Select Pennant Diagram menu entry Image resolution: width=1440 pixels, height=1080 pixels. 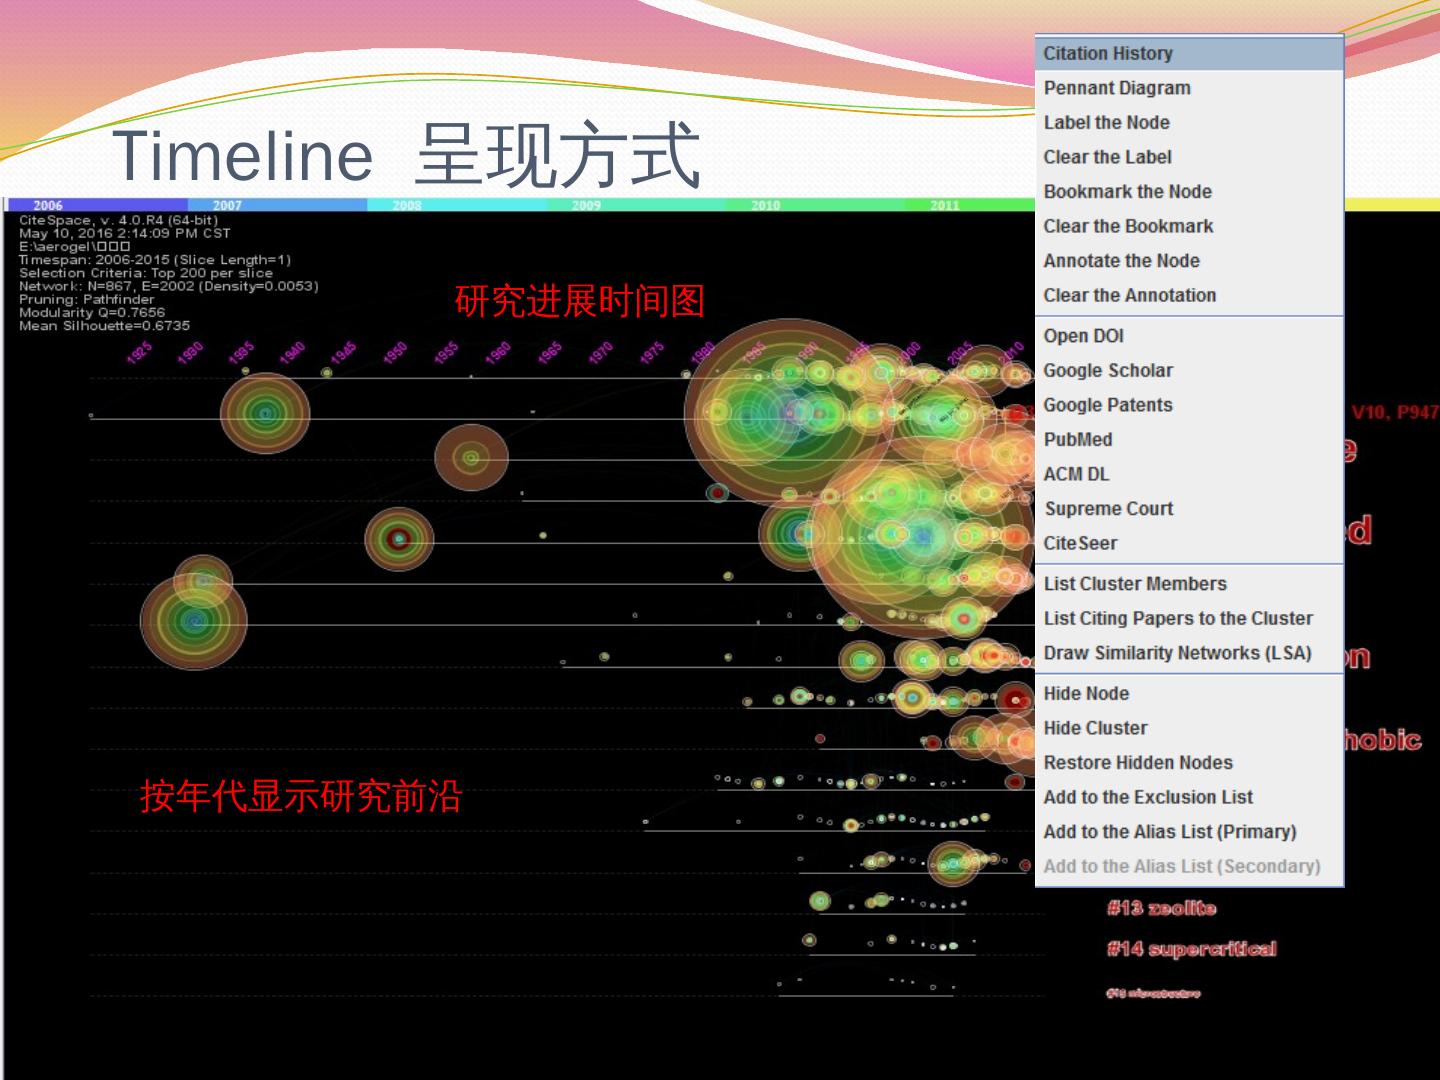coord(1117,88)
